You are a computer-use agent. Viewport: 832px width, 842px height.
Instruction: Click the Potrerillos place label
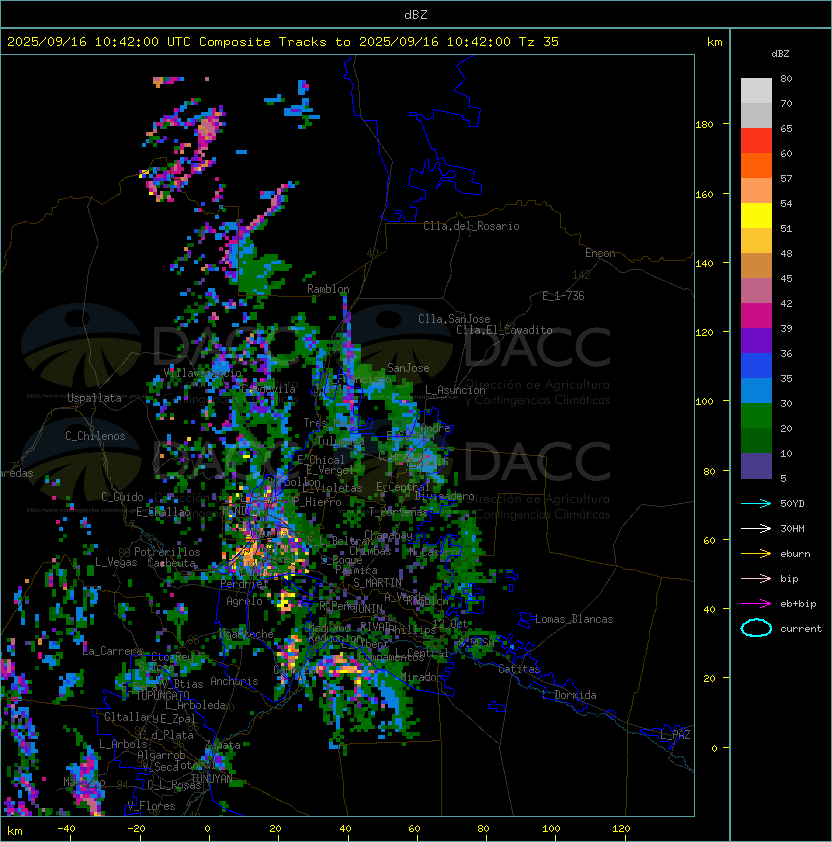click(167, 552)
